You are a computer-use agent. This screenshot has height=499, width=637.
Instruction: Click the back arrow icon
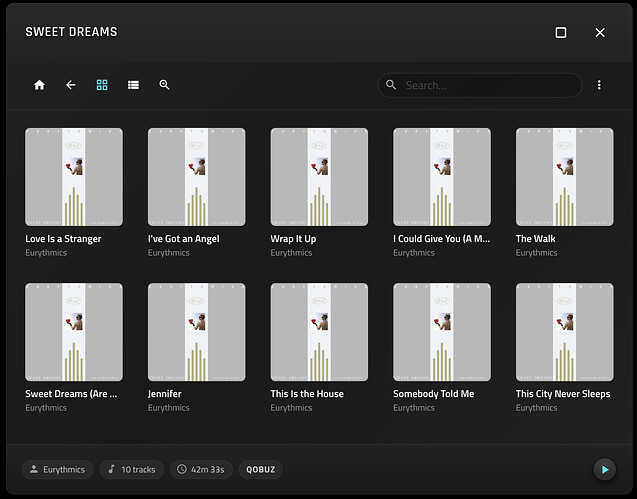[x=71, y=85]
